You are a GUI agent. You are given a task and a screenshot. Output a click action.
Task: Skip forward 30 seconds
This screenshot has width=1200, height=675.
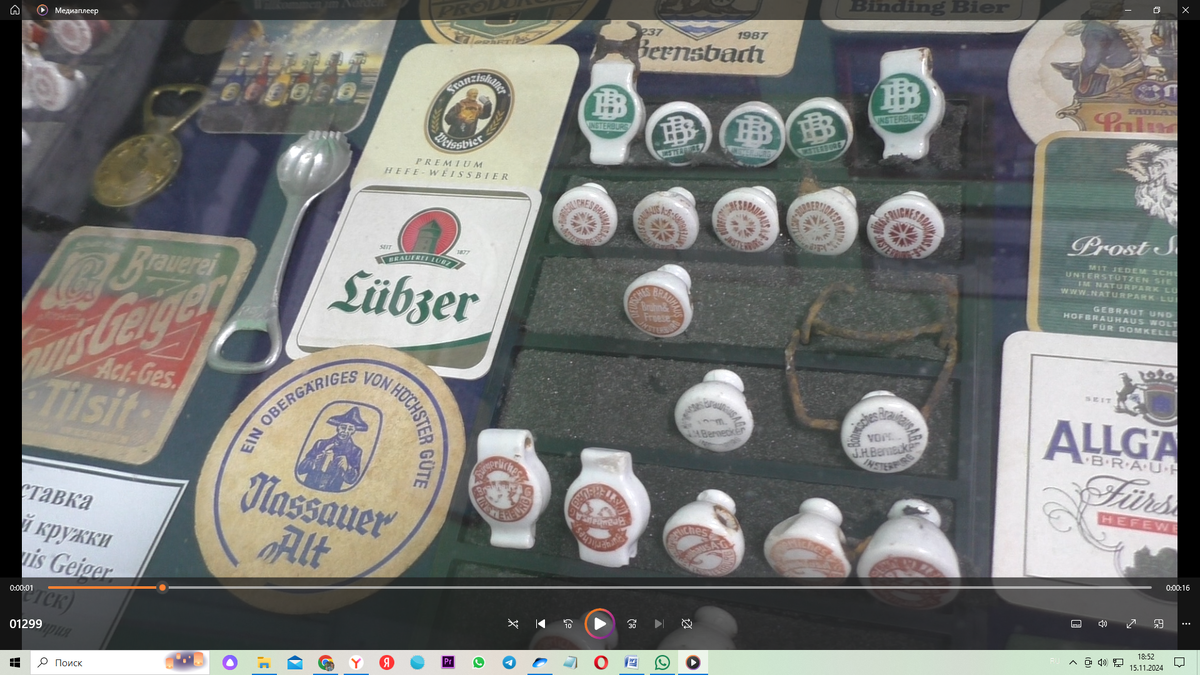(632, 623)
